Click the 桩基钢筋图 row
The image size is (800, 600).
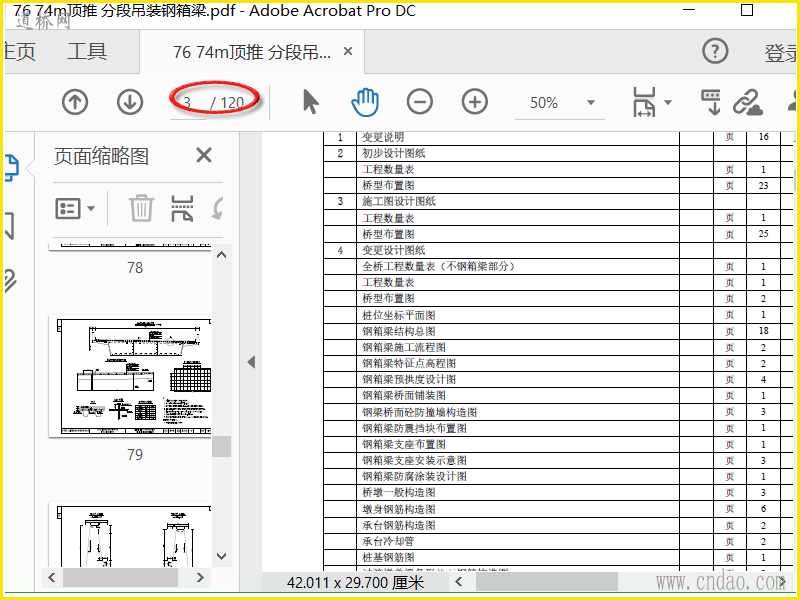click(x=558, y=558)
